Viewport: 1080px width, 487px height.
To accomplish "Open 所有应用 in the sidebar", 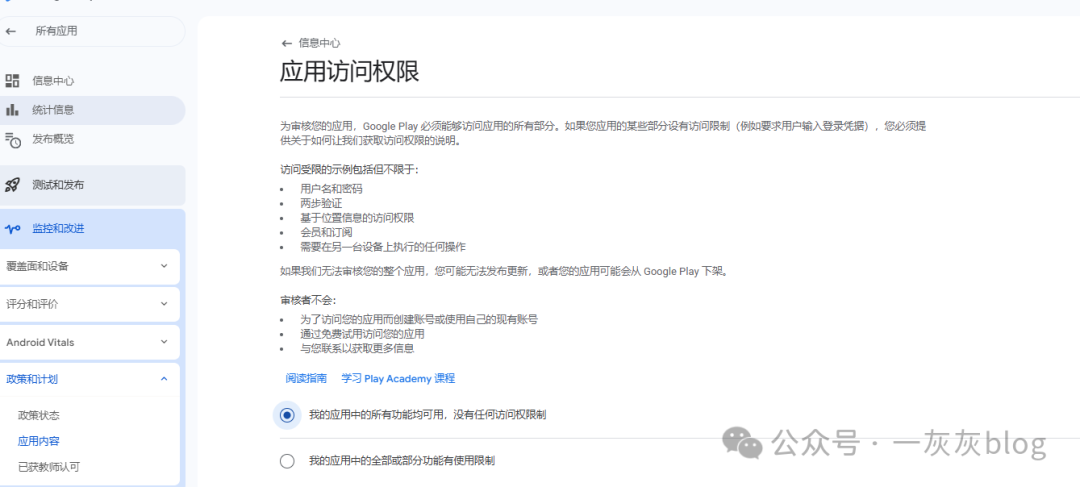I will 92,31.
